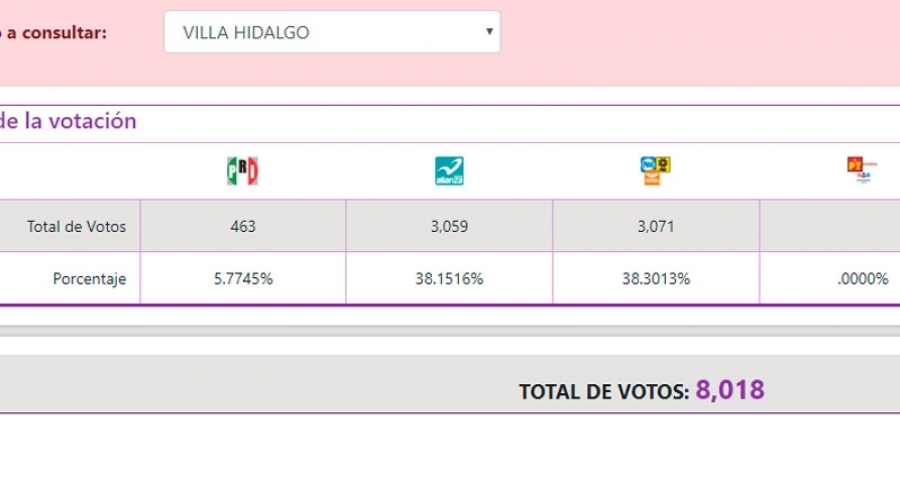900x482 pixels.
Task: Click the total 8,018 votes figure
Action: click(x=730, y=390)
